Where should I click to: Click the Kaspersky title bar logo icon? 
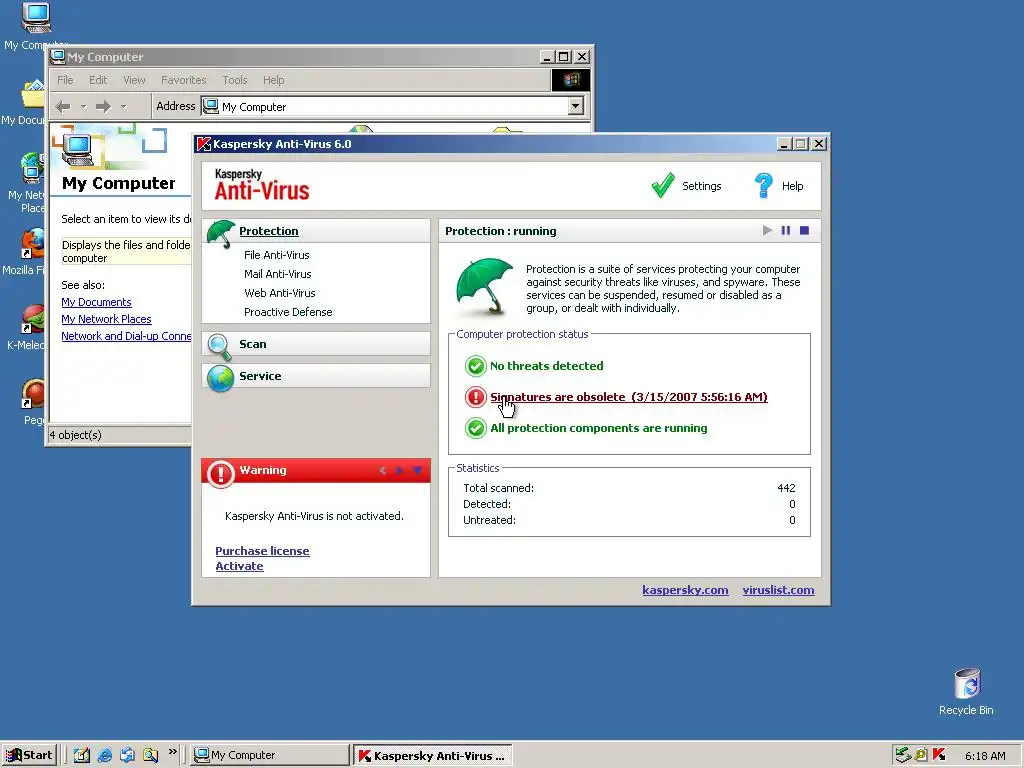[204, 144]
